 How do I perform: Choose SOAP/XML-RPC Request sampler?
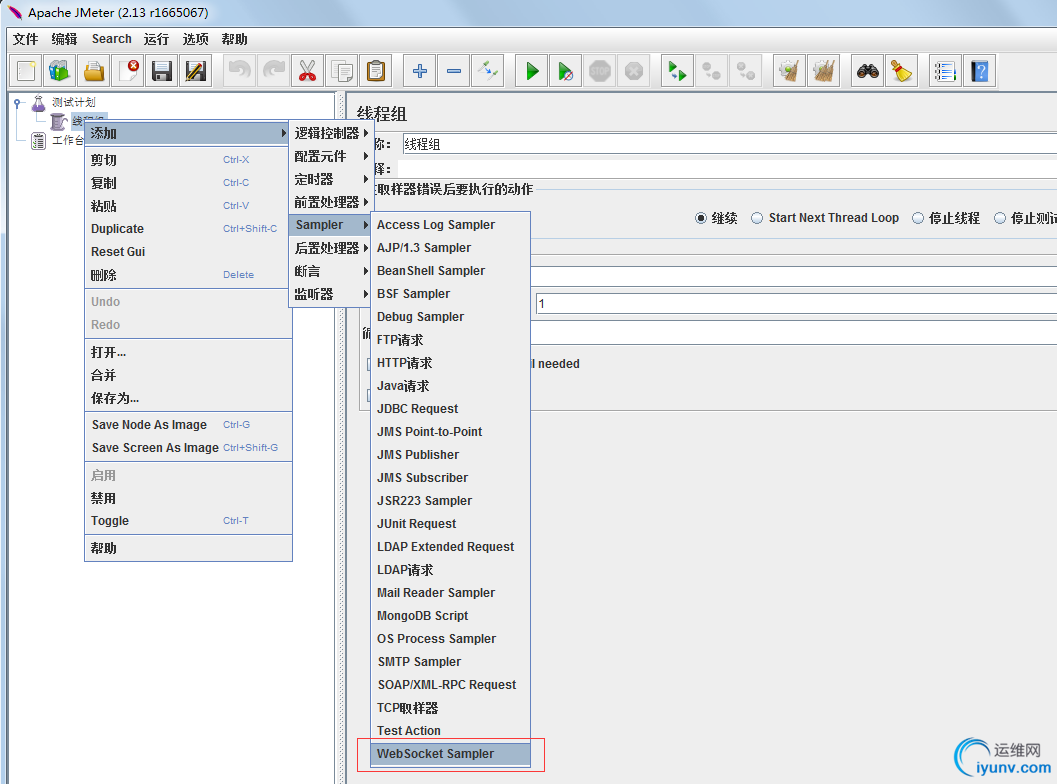coord(450,685)
